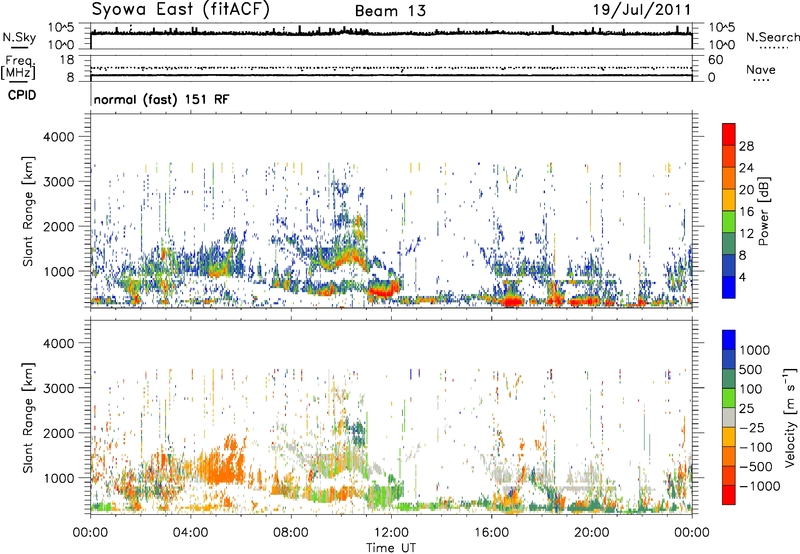The height and width of the screenshot is (554, 800).
Task: Click the '500' tick on the velocity color bar
Action: [751, 369]
